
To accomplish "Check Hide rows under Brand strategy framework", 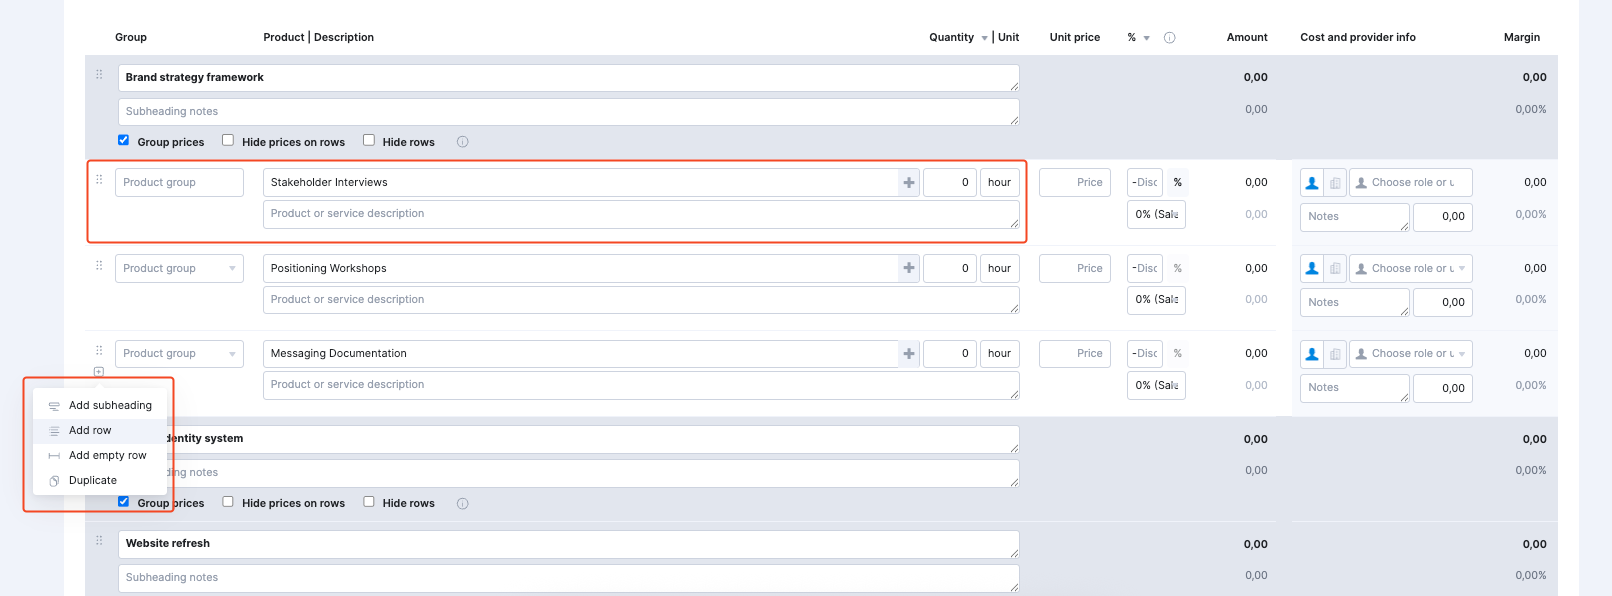I will pos(369,141).
